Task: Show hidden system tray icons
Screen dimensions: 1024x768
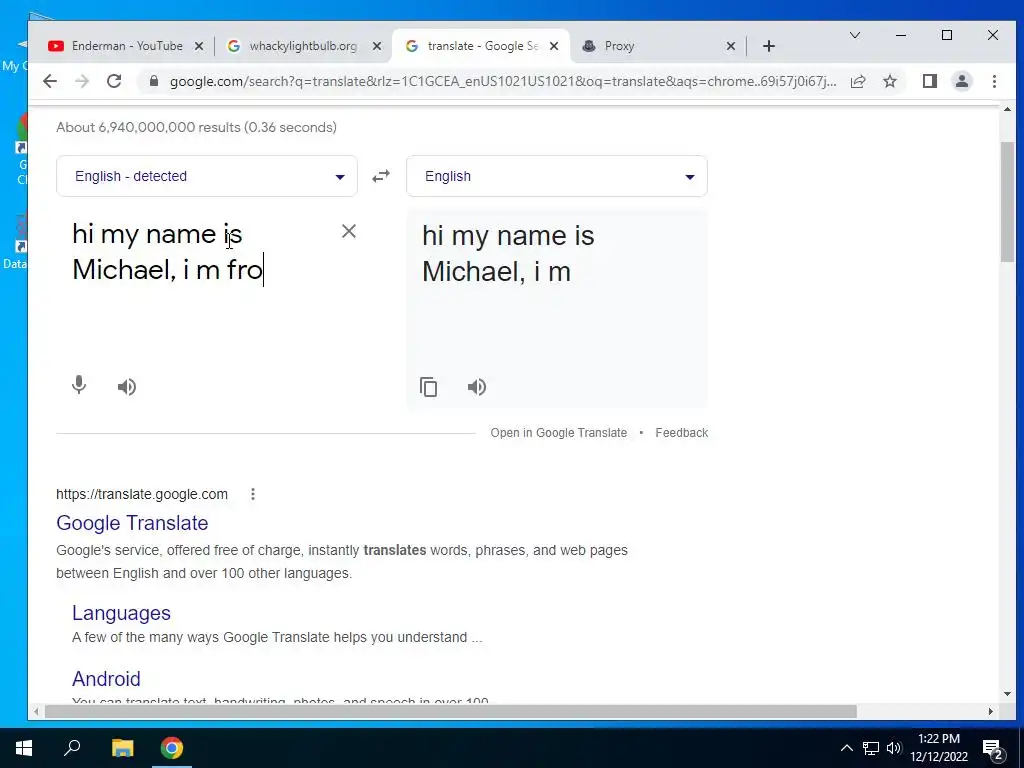Action: tap(846, 748)
